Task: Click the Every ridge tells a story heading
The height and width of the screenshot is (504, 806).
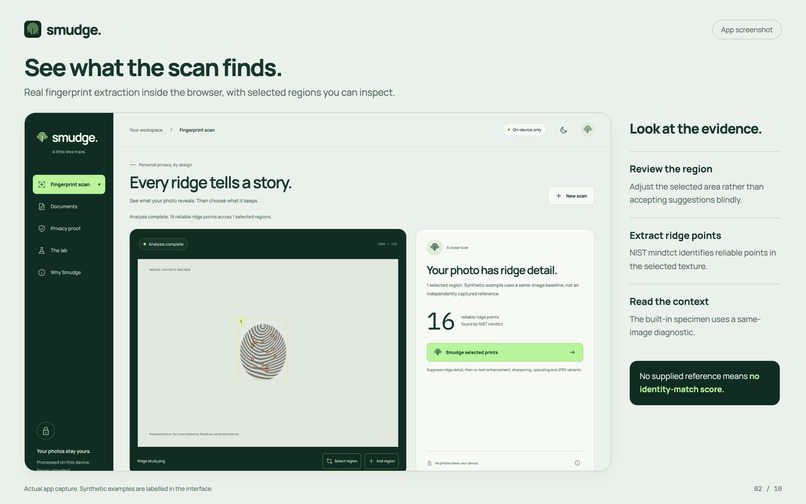Action: (x=210, y=183)
